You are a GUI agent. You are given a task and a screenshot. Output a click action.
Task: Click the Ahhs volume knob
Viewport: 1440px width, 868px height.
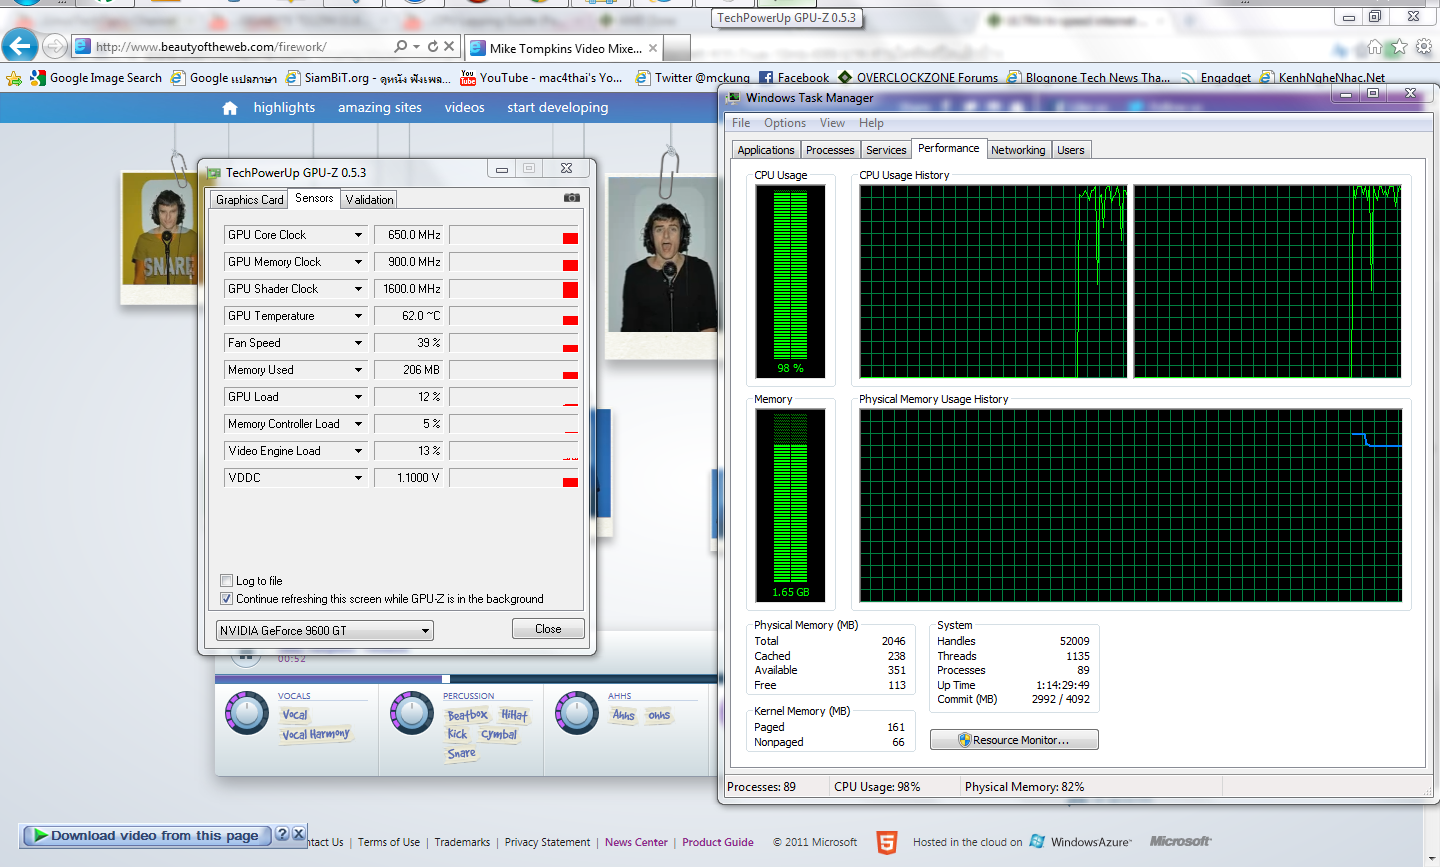tap(577, 712)
